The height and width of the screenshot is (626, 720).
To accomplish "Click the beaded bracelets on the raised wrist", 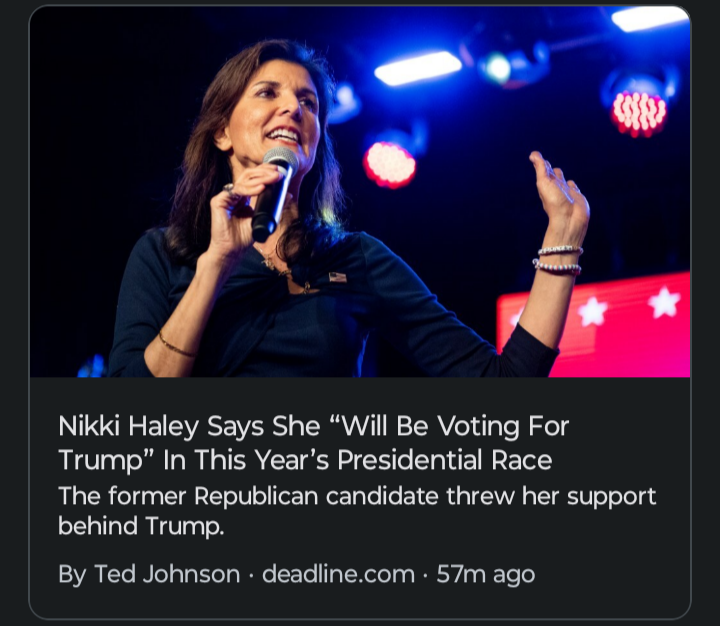I will pyautogui.click(x=557, y=260).
